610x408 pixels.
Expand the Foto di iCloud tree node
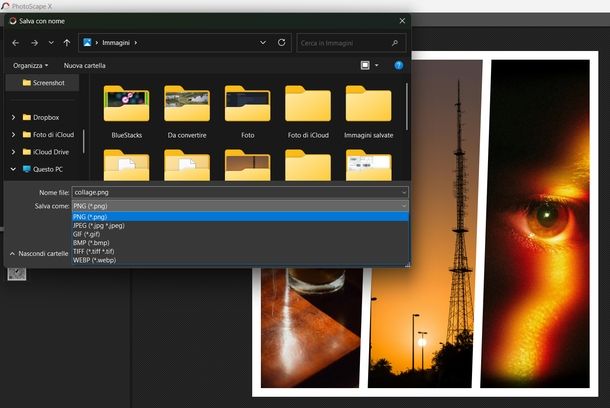click(x=13, y=135)
